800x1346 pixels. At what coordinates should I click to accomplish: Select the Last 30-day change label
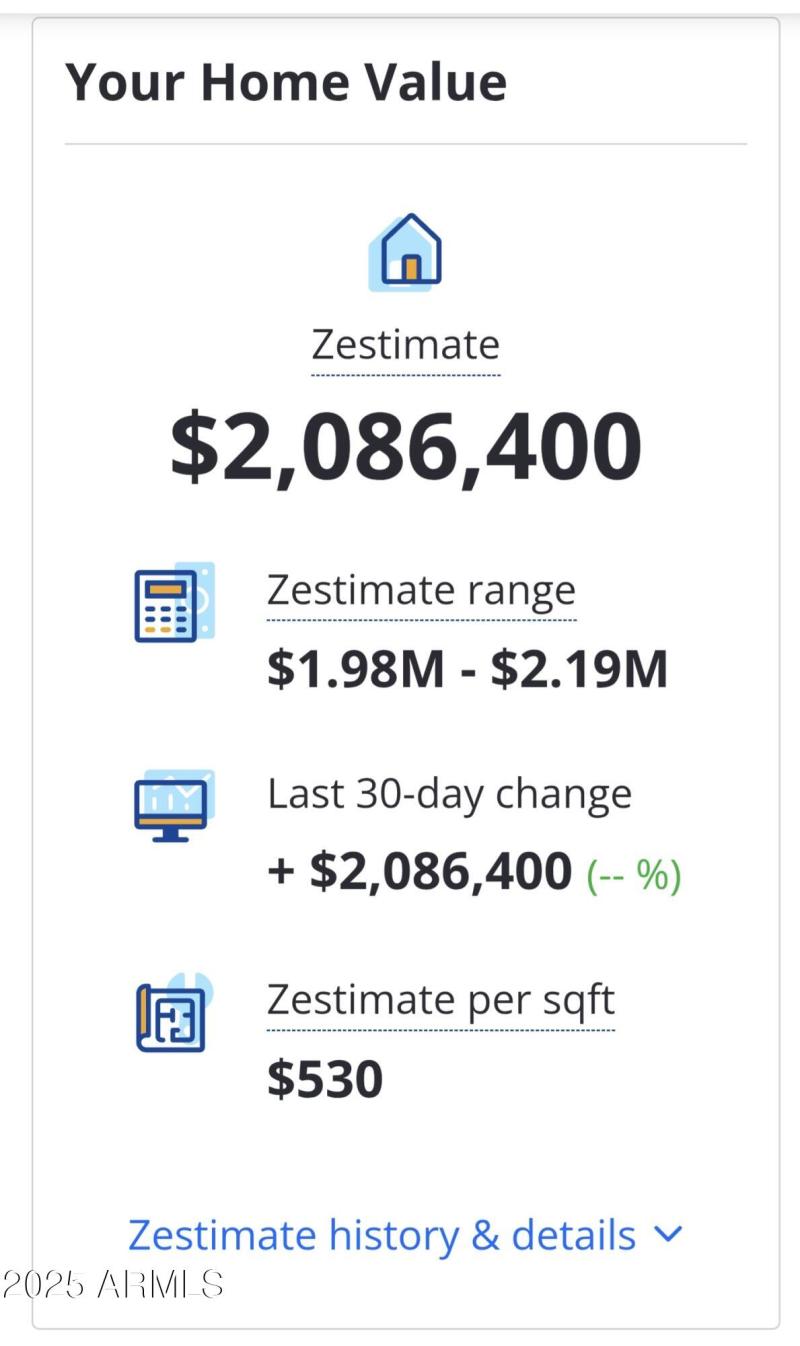(449, 793)
